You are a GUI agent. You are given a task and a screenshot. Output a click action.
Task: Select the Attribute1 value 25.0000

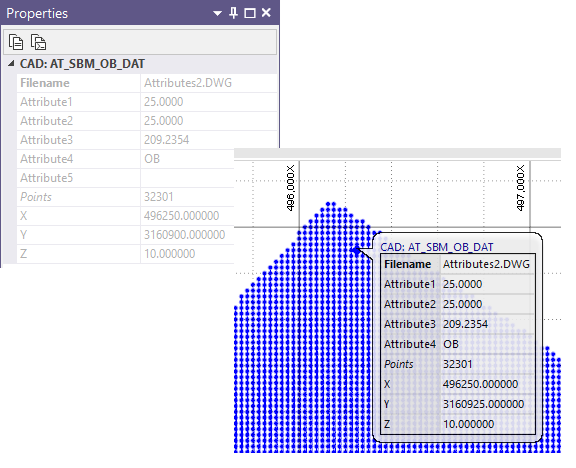click(x=163, y=102)
